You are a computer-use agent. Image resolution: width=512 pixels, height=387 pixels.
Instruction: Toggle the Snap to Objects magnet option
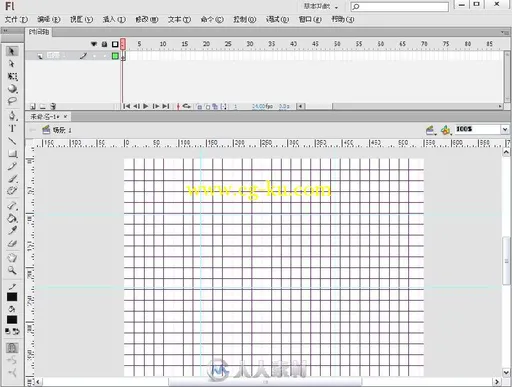click(12, 348)
